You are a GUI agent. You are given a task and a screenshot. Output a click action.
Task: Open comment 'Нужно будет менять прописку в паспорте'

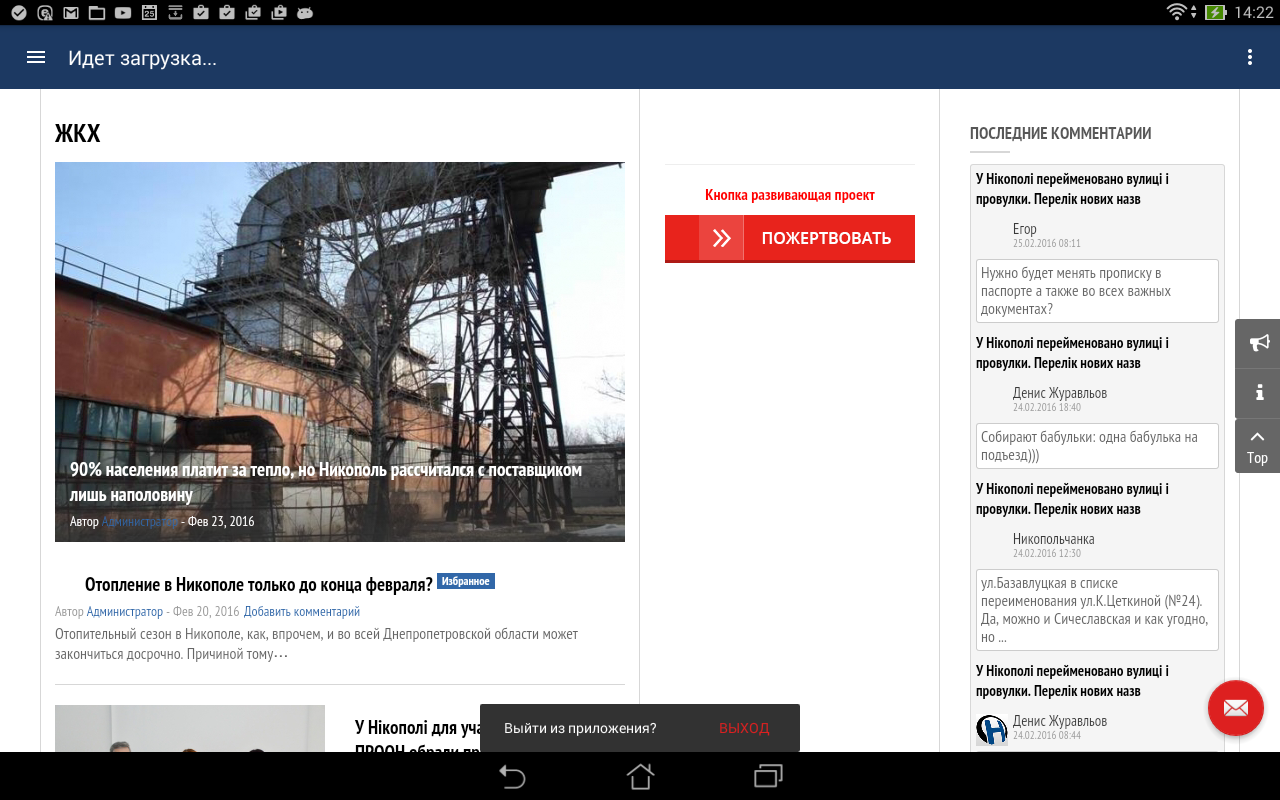coord(1097,291)
